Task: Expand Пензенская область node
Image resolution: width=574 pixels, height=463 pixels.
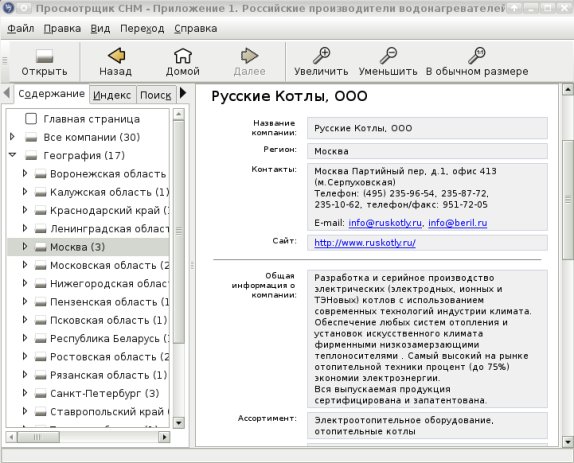Action: [25, 302]
